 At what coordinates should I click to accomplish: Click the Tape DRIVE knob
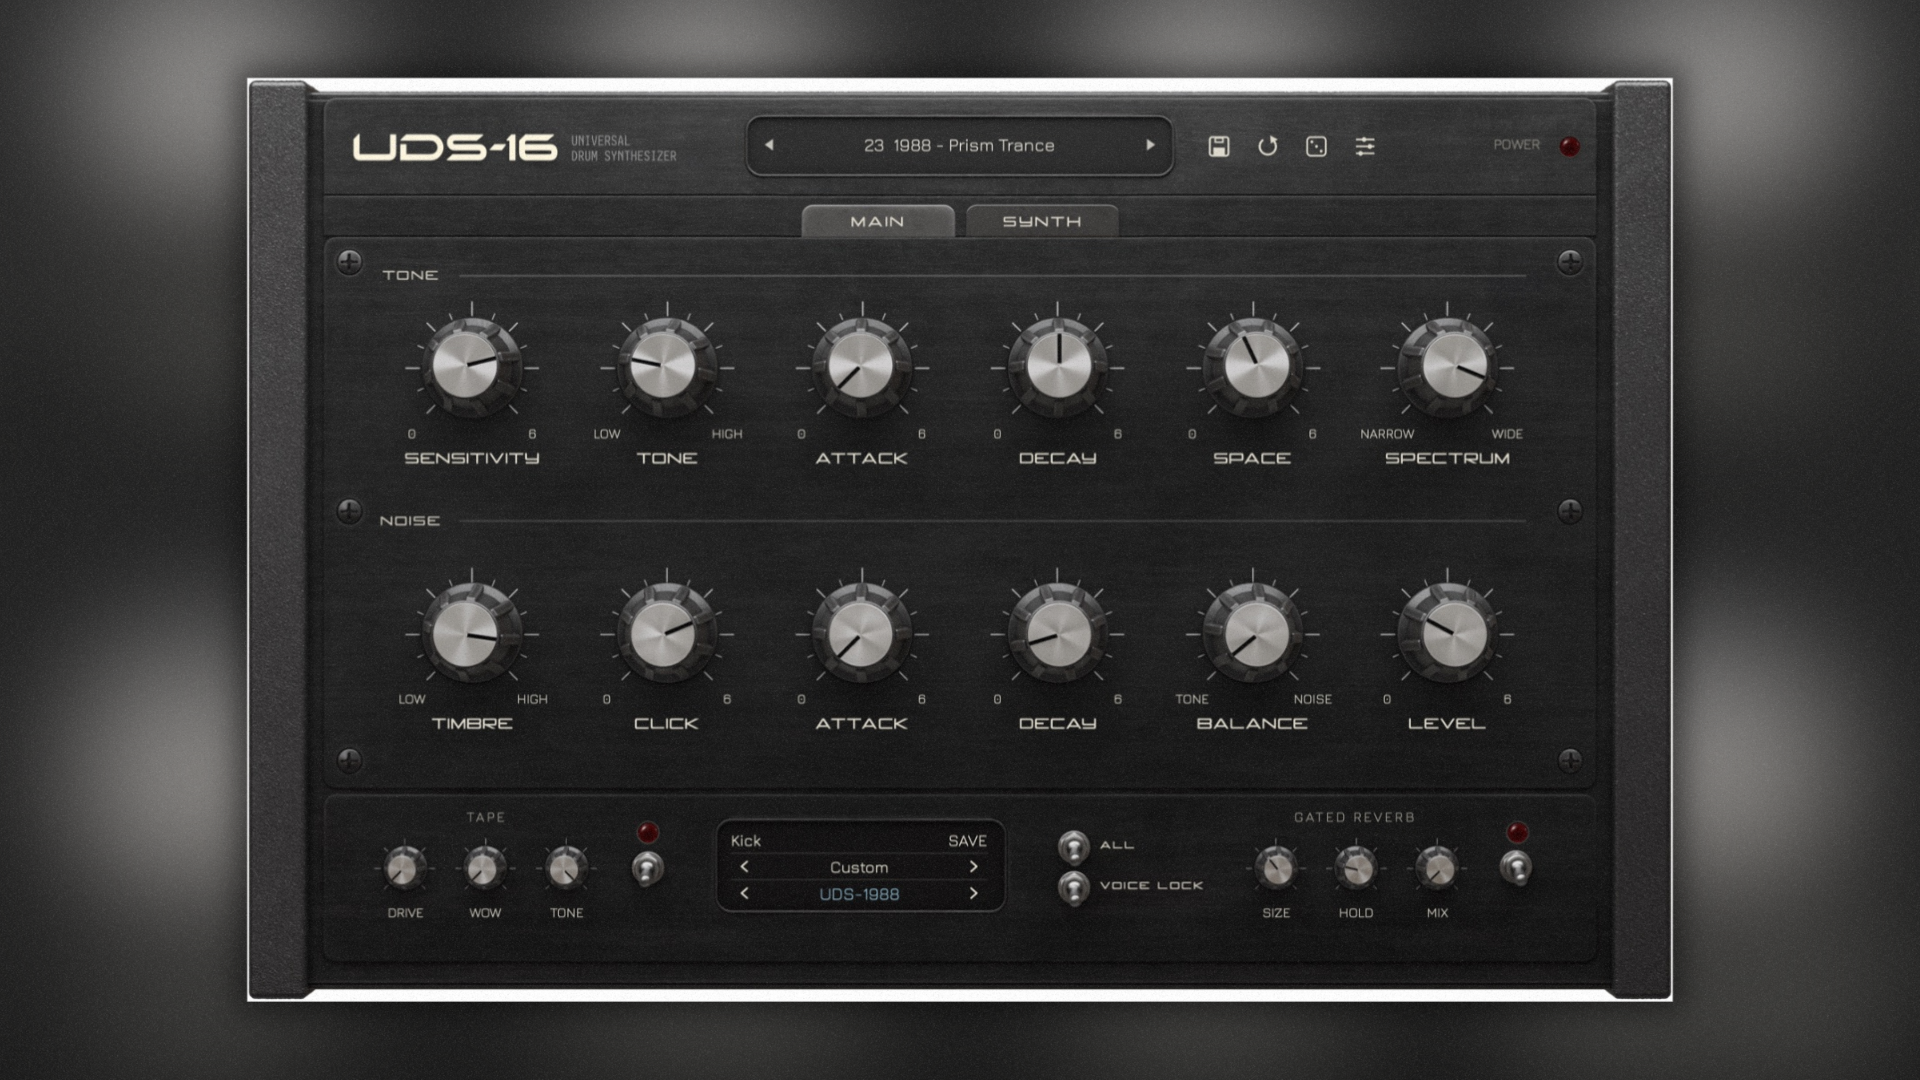(x=404, y=867)
